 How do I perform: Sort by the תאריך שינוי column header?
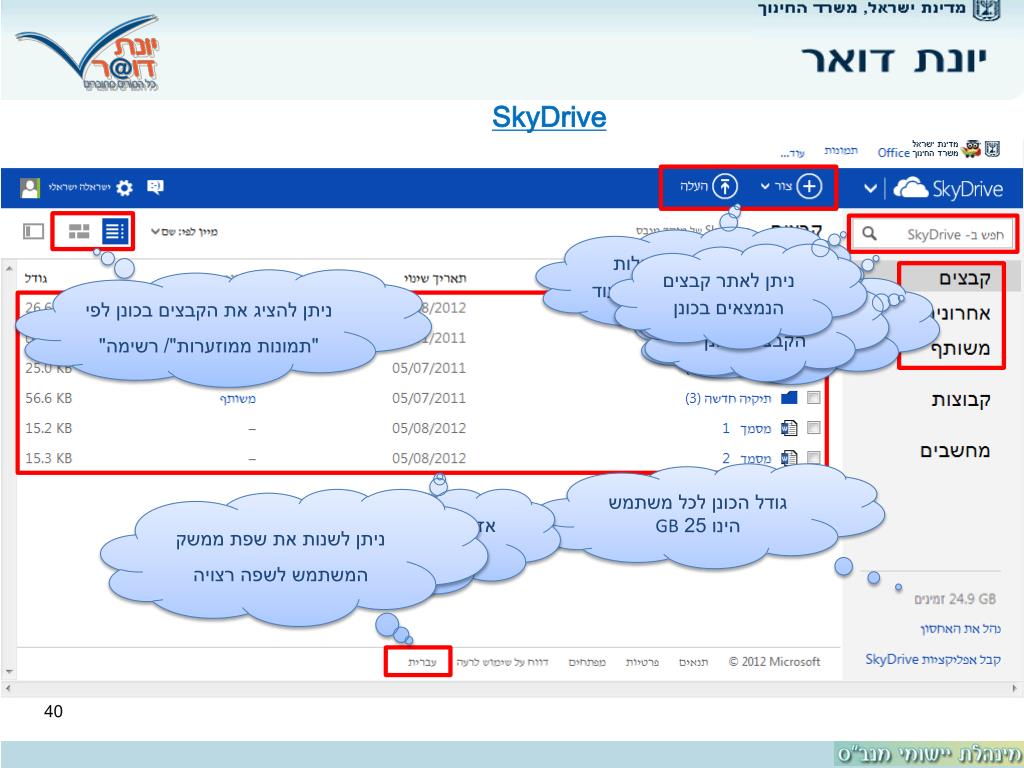point(435,279)
